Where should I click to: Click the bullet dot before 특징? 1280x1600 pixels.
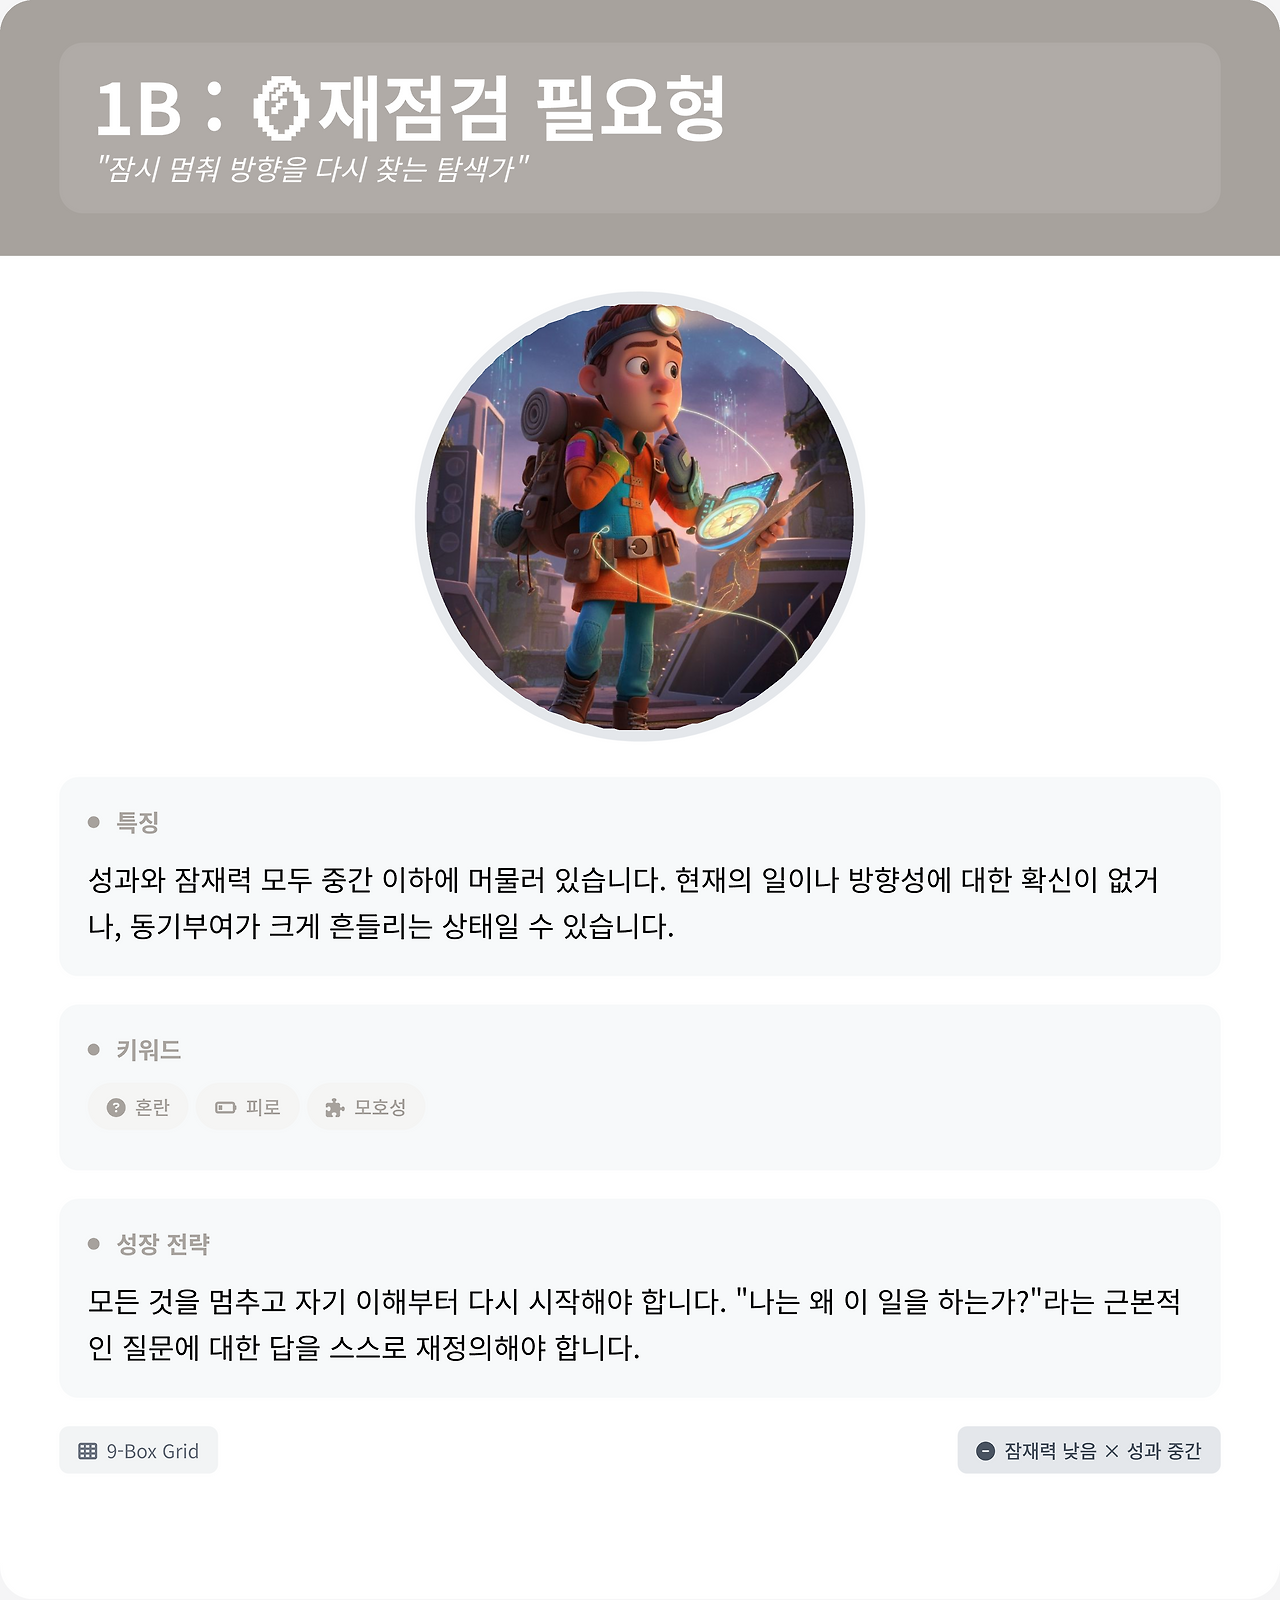click(x=94, y=822)
